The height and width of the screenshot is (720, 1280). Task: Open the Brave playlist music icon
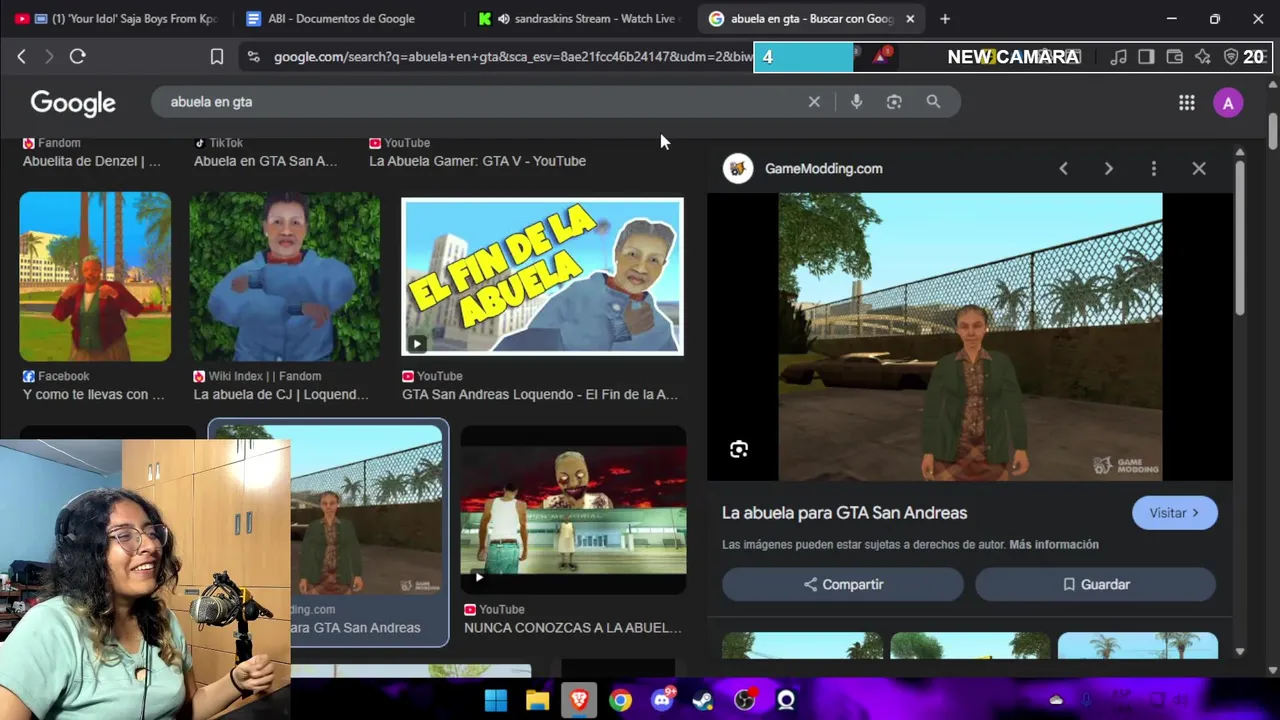click(x=1119, y=57)
